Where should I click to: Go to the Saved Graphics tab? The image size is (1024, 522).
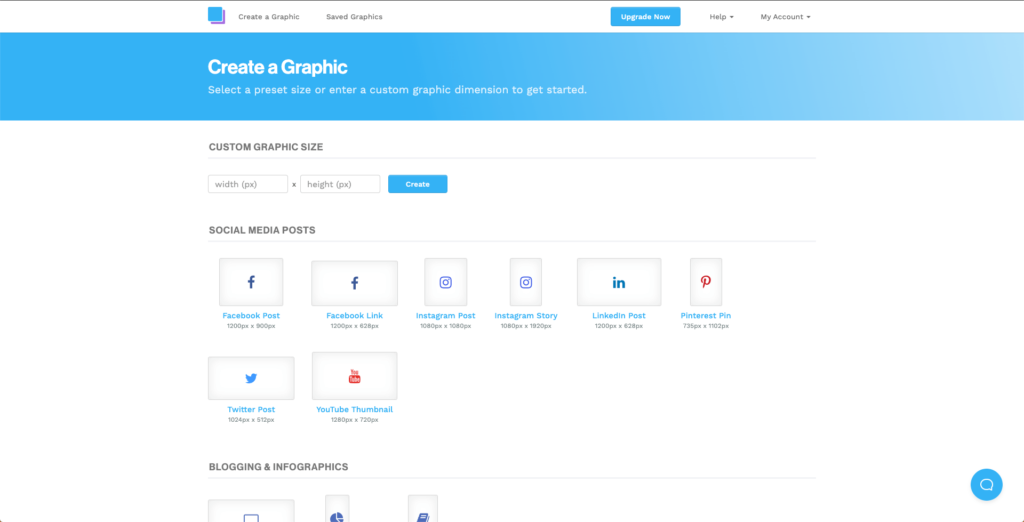[354, 17]
